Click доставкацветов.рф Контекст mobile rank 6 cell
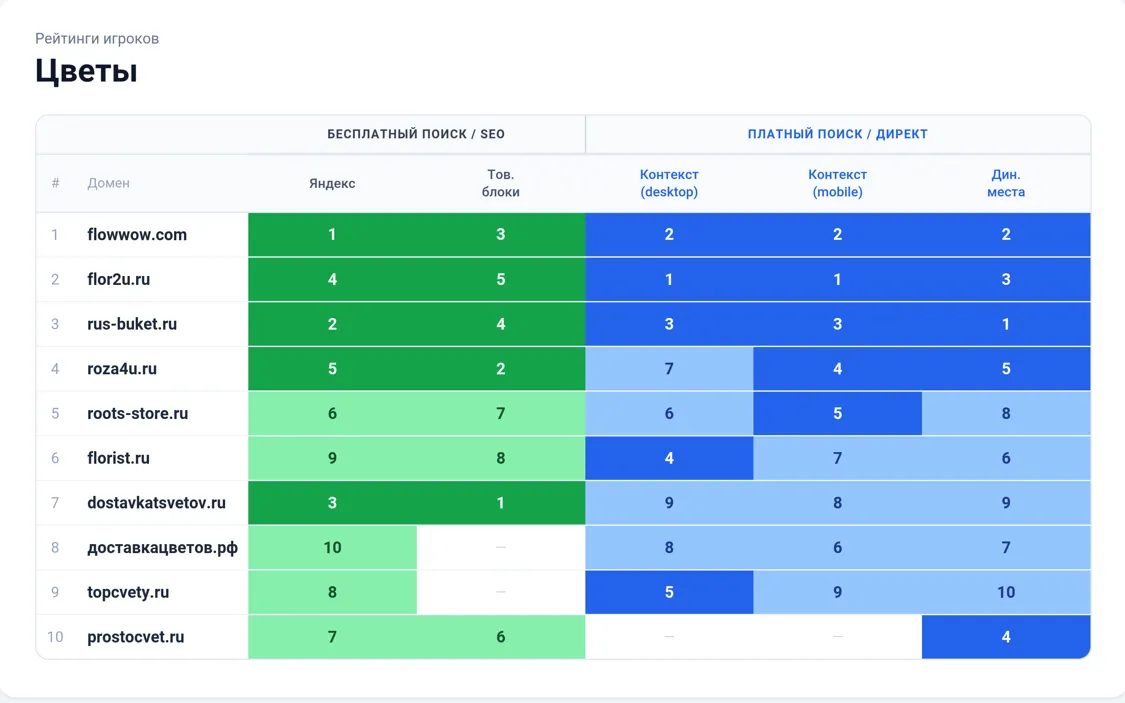 [837, 547]
